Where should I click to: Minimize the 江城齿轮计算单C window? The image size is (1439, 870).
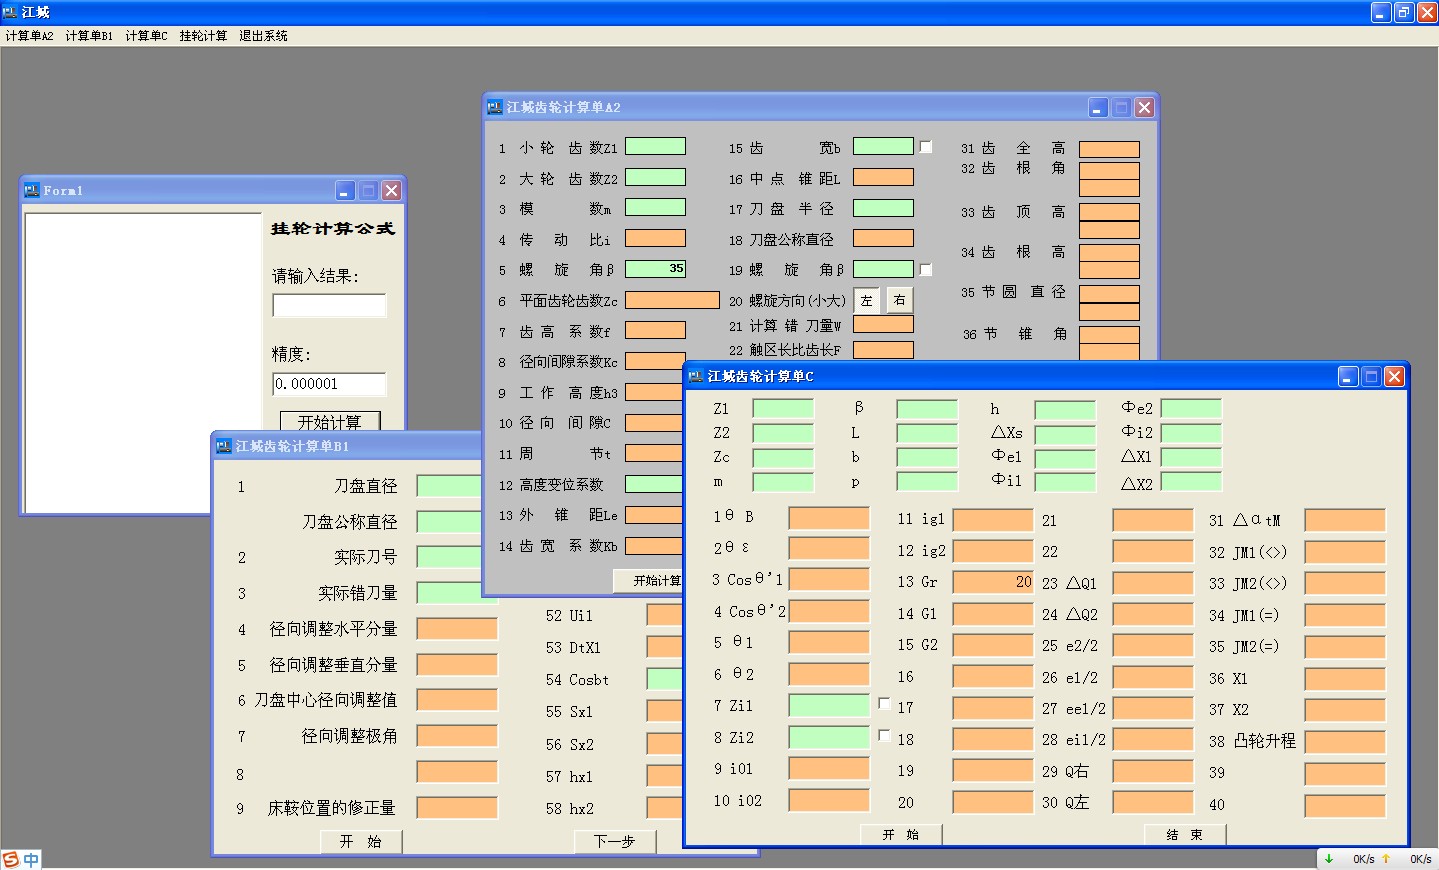(x=1349, y=376)
